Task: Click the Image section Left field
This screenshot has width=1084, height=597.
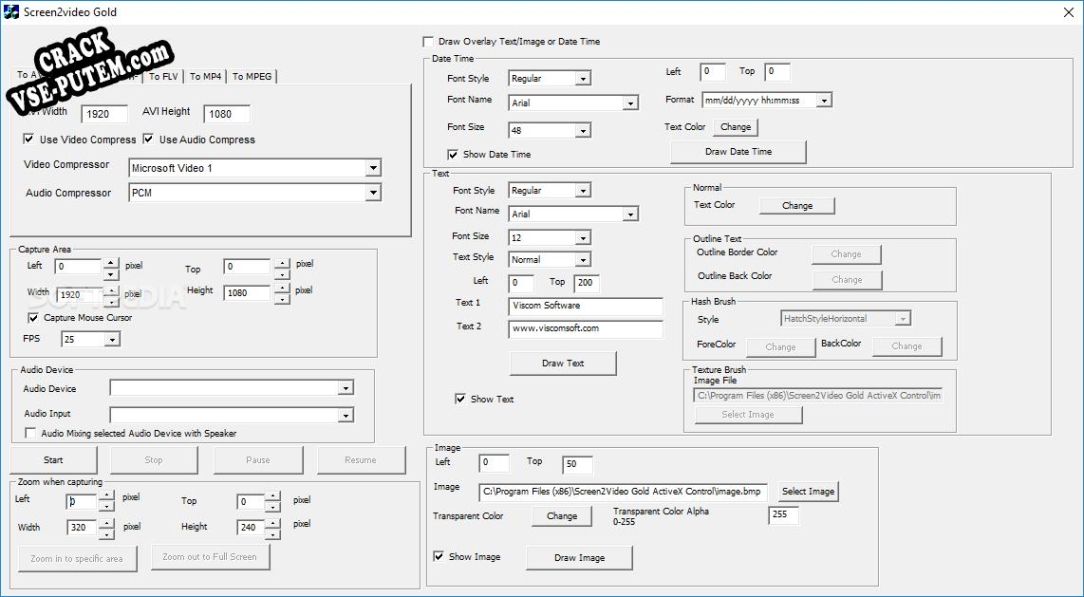Action: (x=494, y=463)
